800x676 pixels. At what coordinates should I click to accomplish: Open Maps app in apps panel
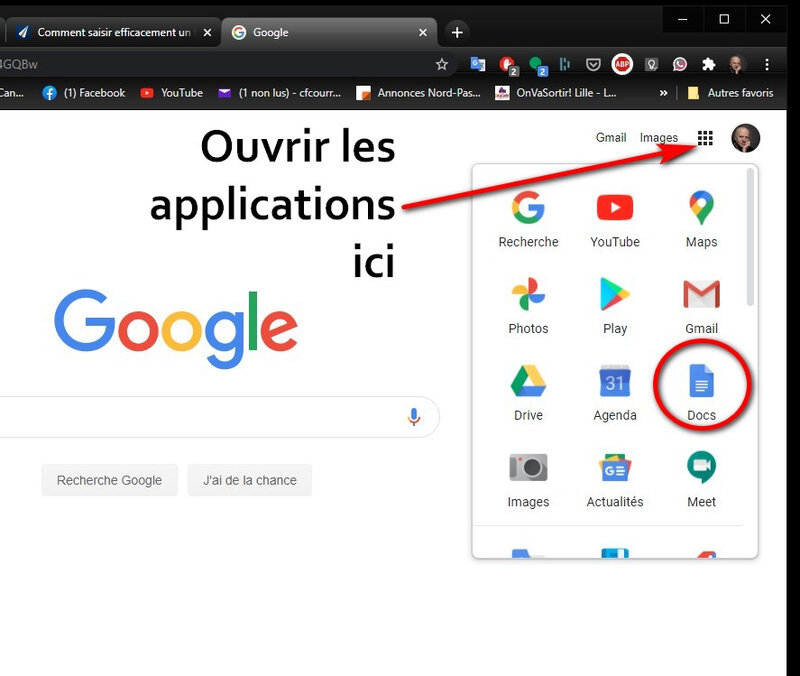702,219
